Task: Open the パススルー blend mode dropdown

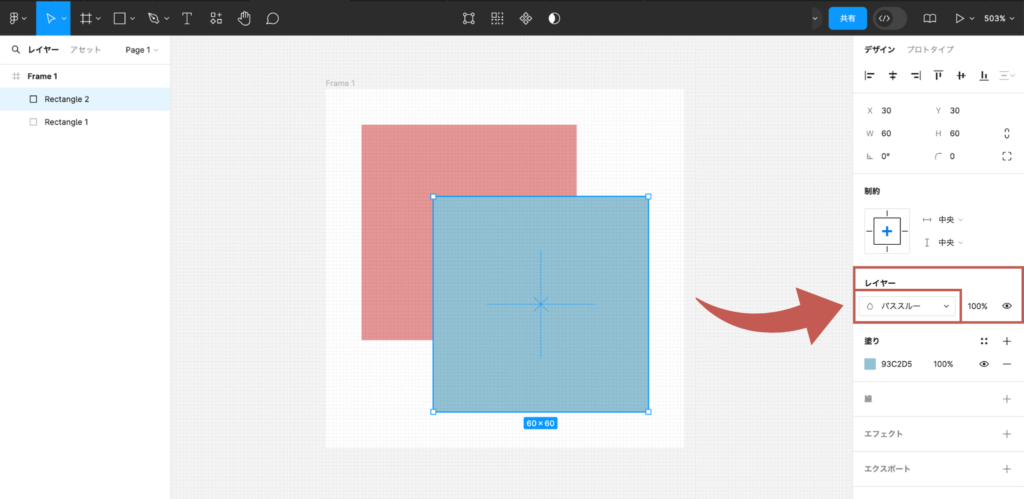Action: (x=908, y=306)
